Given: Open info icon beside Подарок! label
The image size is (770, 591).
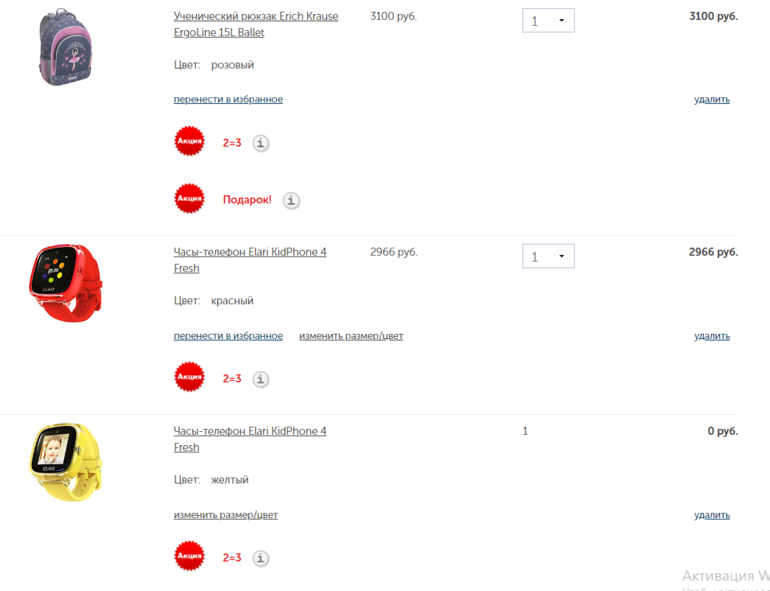Looking at the screenshot, I should click(x=291, y=200).
